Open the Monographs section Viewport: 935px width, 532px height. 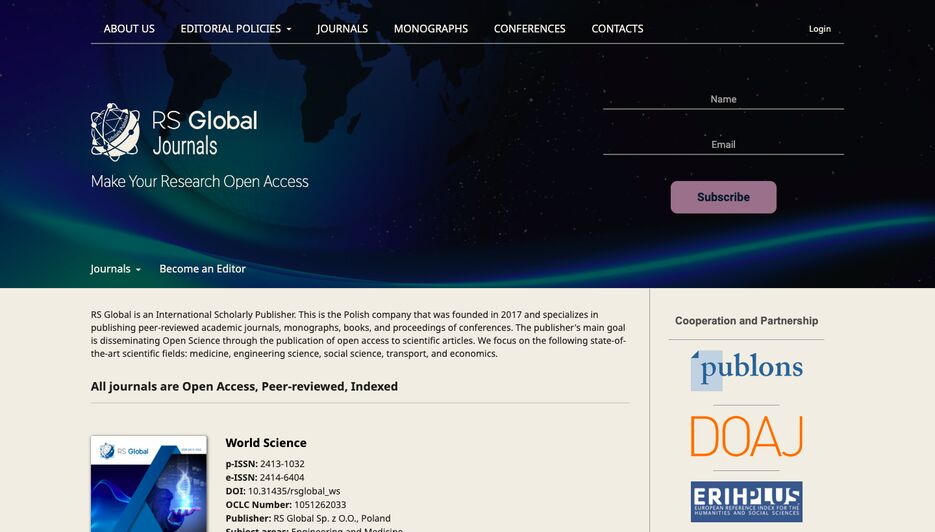click(431, 29)
